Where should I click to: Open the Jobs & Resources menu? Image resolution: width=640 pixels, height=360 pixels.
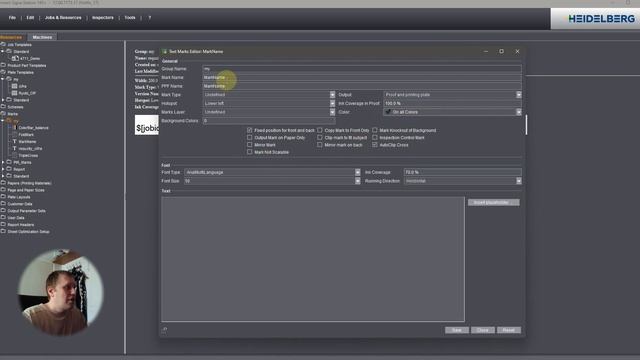(63, 18)
